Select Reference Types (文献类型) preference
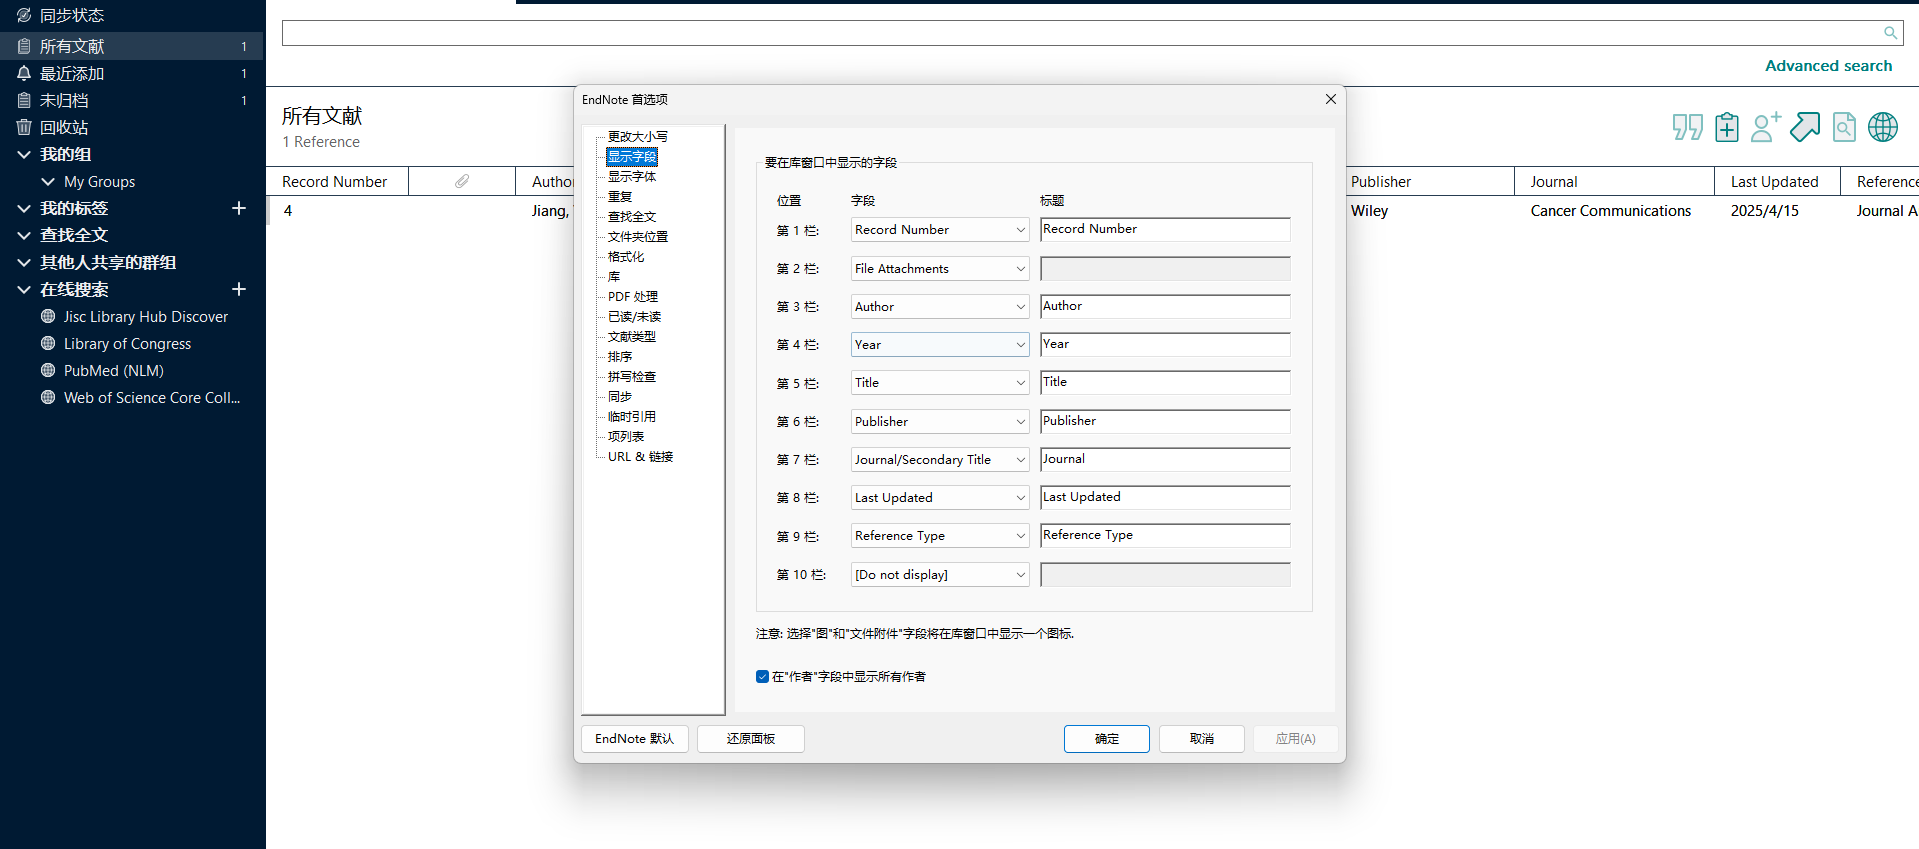1919x849 pixels. tap(632, 337)
